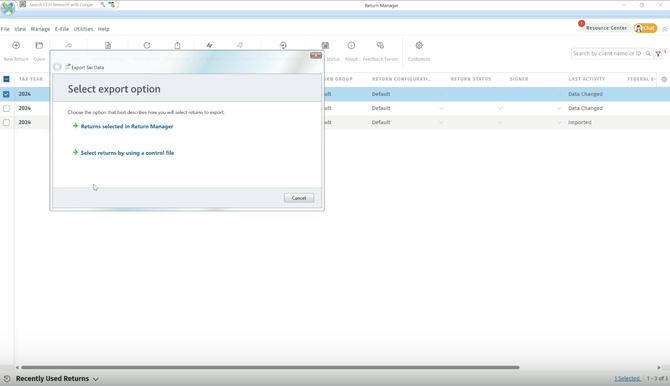The width and height of the screenshot is (670, 386).
Task: Sort by the Tax Year column header
Action: click(x=31, y=79)
